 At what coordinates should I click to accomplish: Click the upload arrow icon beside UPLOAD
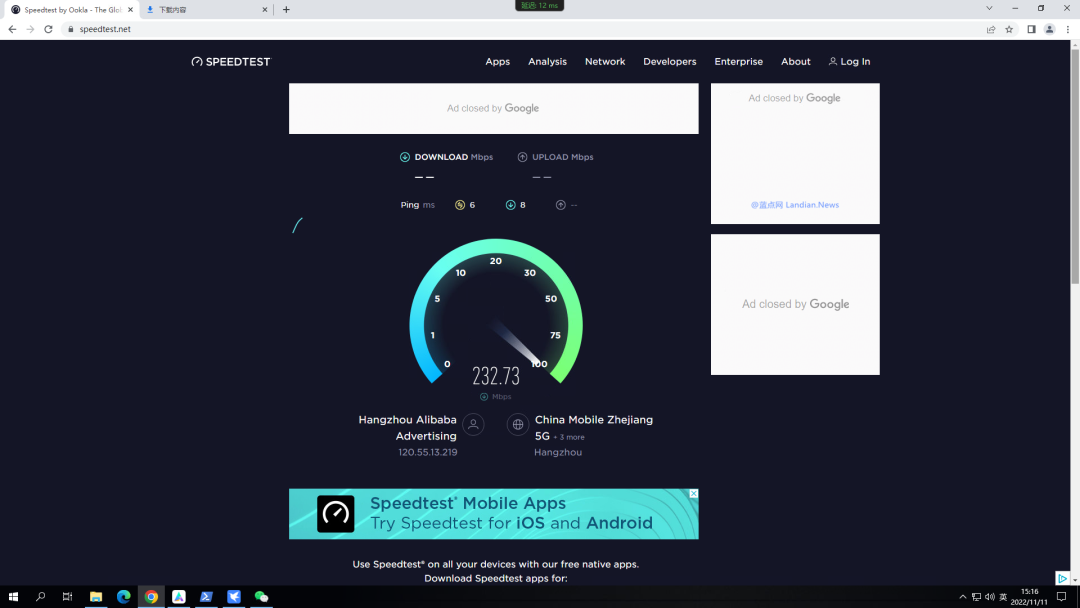pos(522,157)
